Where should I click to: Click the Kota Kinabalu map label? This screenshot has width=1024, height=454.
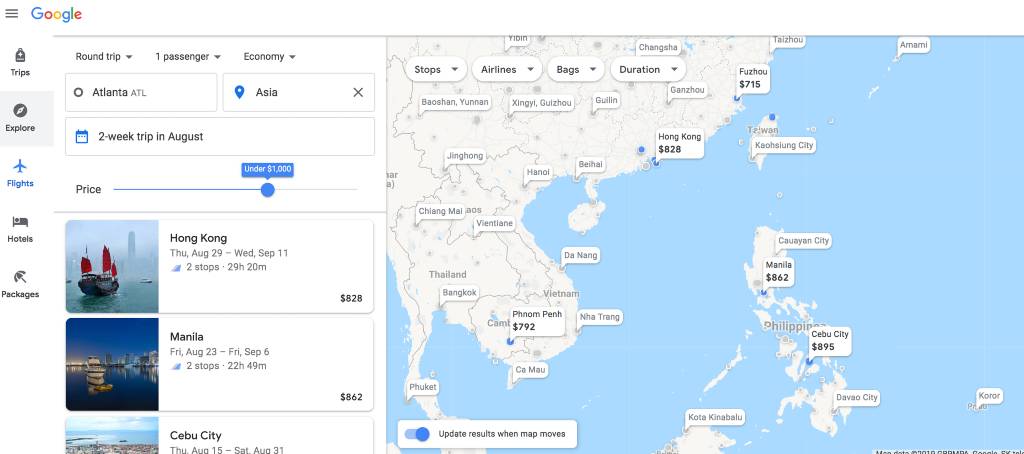point(716,417)
